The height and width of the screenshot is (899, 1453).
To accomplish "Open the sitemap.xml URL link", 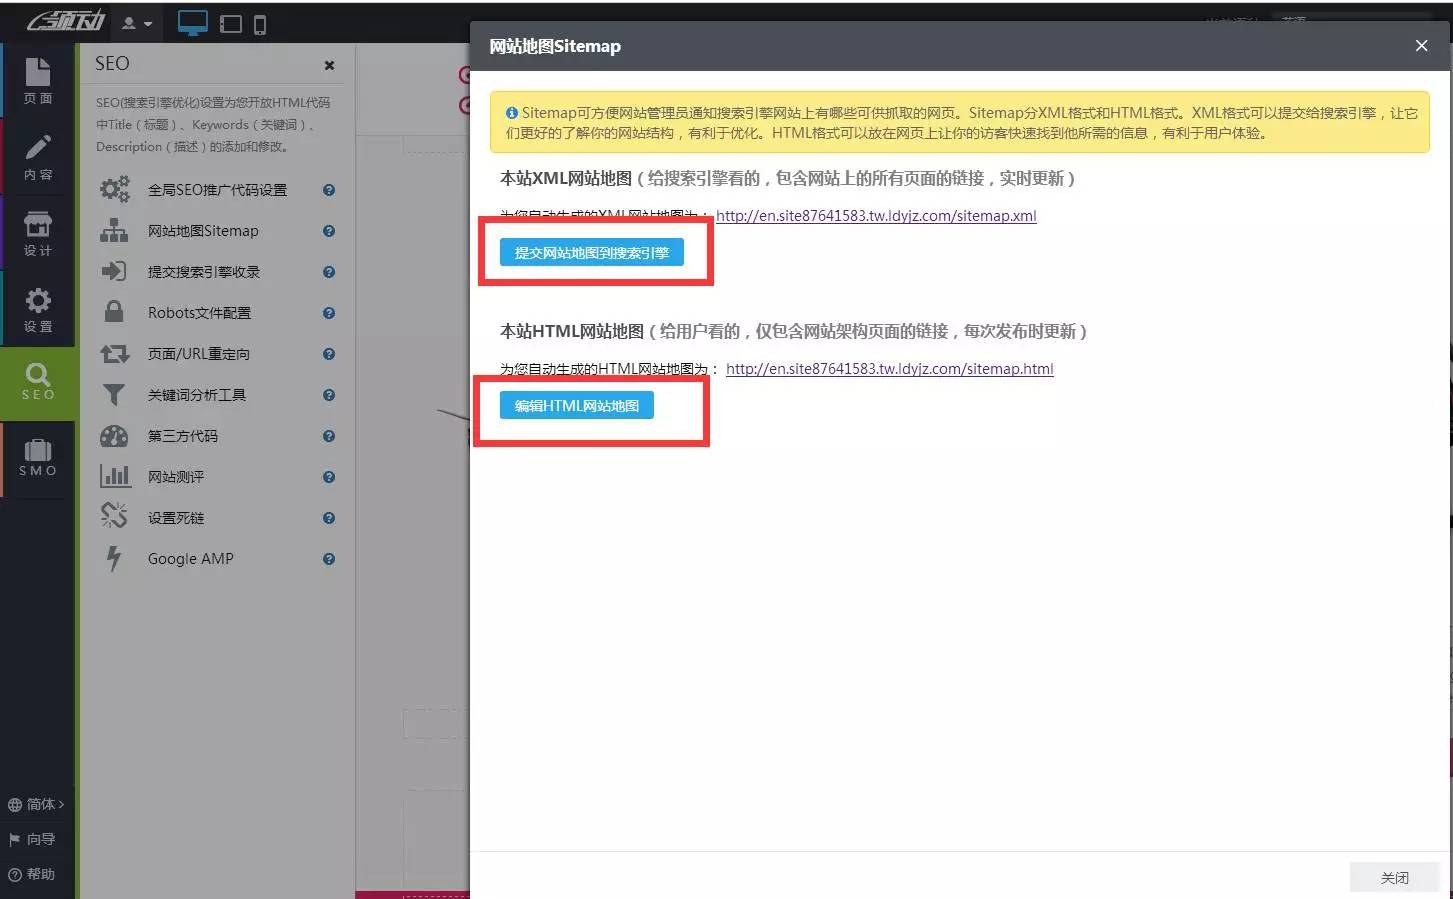I will (x=876, y=216).
